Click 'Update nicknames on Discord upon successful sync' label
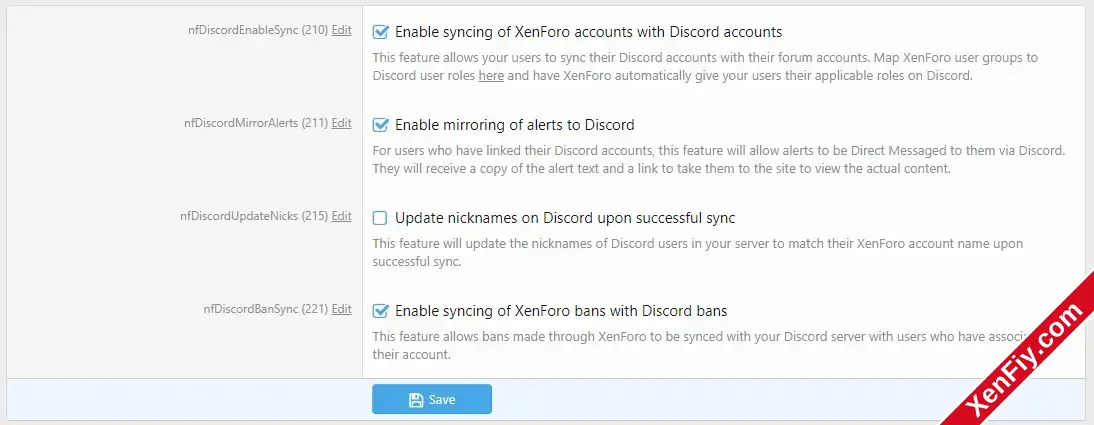Image resolution: width=1094 pixels, height=425 pixels. (x=565, y=218)
